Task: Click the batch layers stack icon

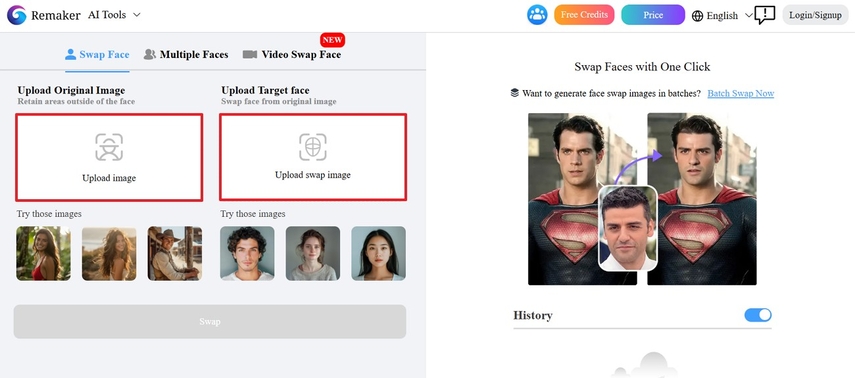Action: point(515,93)
